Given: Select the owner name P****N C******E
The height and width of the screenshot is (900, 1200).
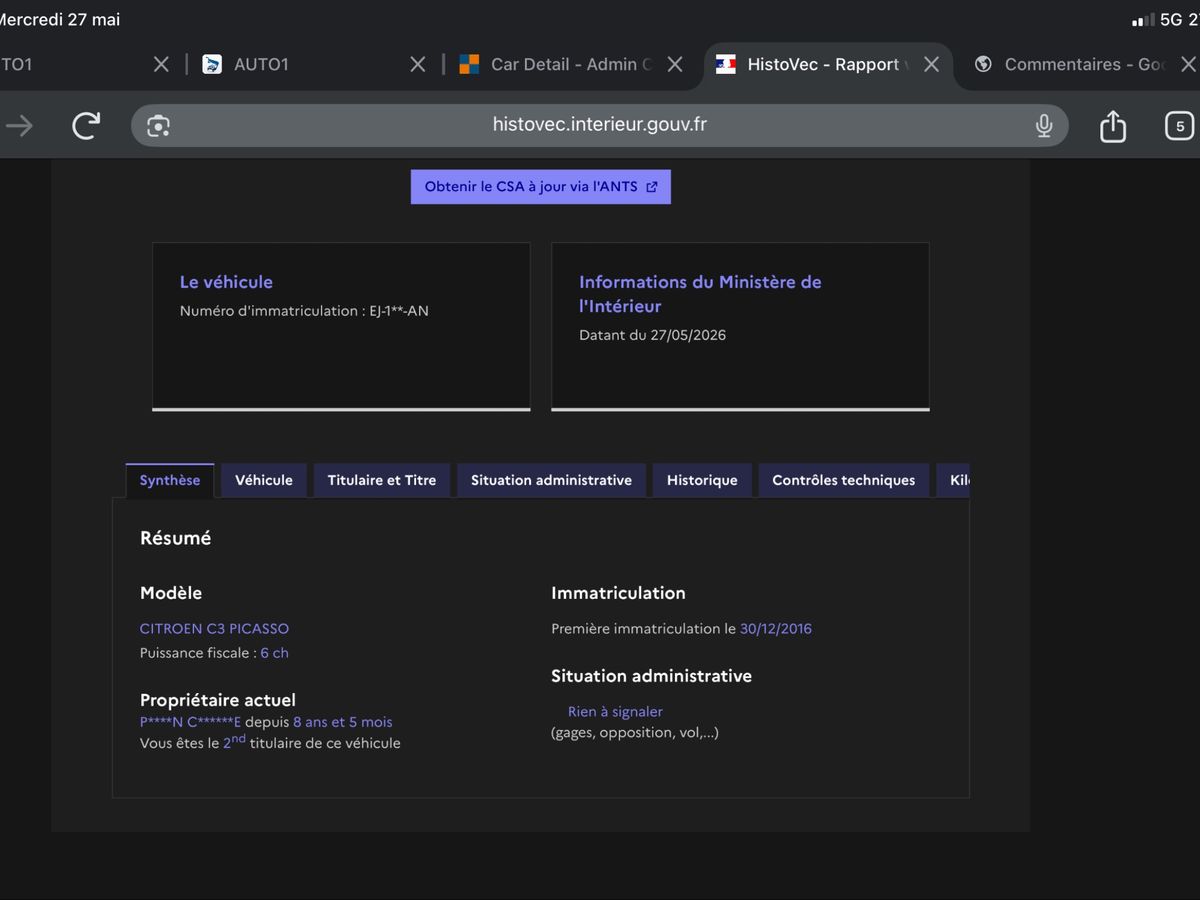Looking at the screenshot, I should point(191,722).
